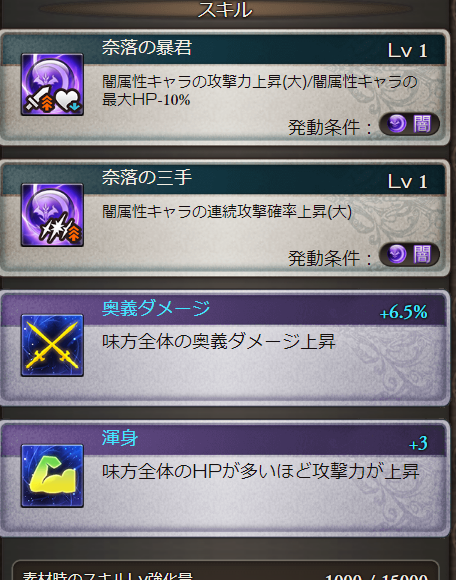Click the +6.5% bonus value
456x580 pixels.
[403, 313]
